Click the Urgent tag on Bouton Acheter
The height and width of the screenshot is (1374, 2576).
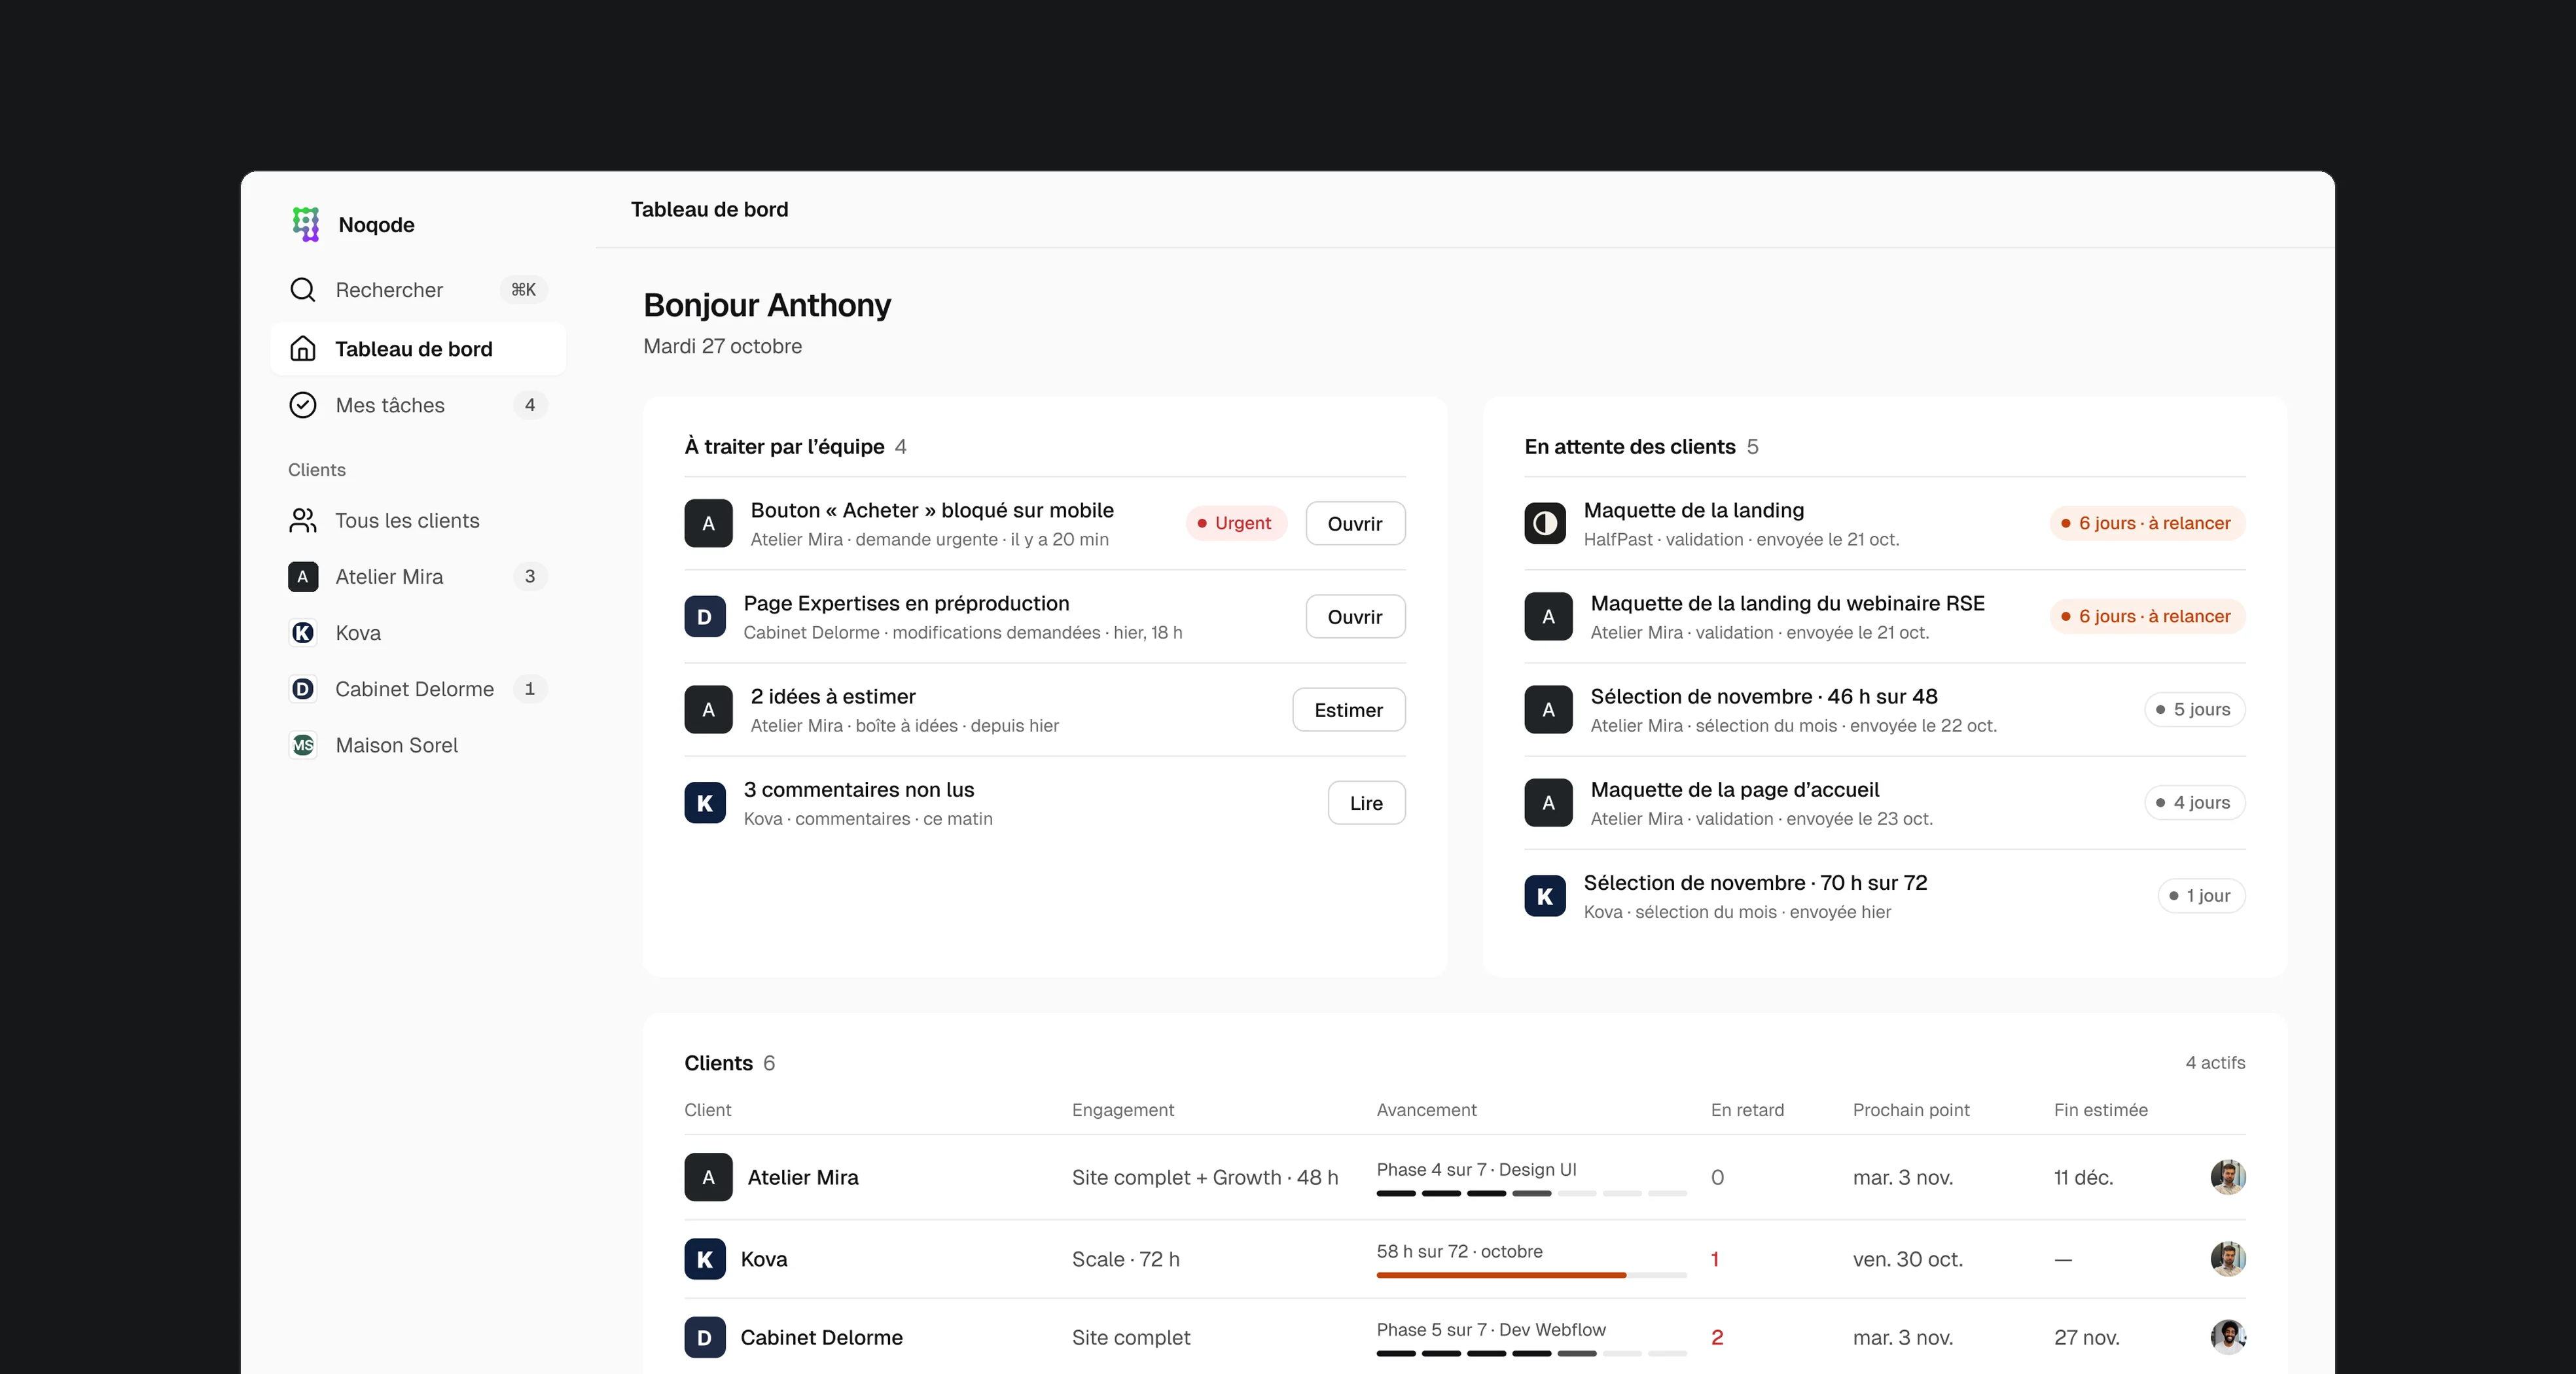[1236, 523]
